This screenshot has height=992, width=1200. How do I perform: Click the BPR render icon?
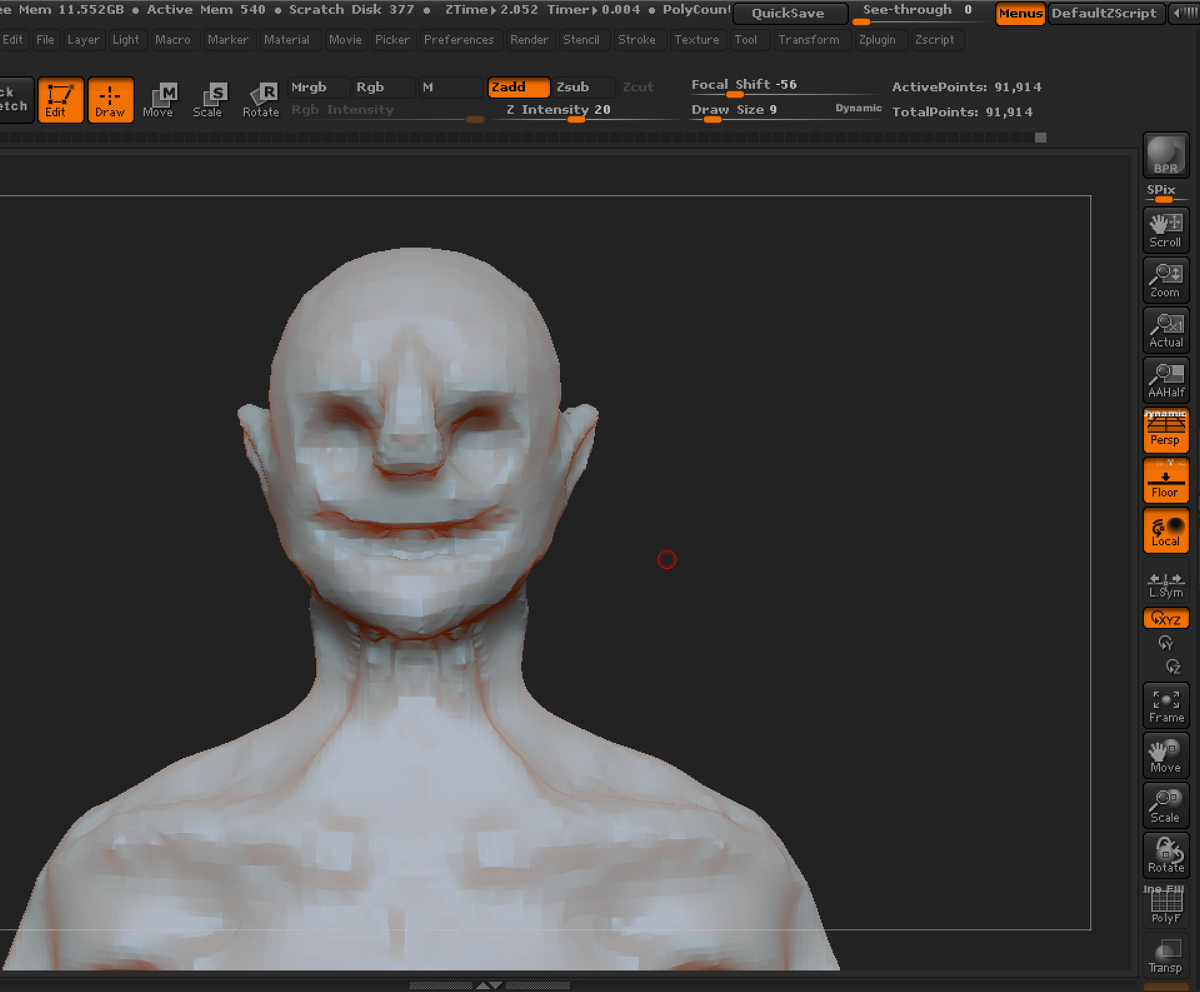coord(1166,155)
